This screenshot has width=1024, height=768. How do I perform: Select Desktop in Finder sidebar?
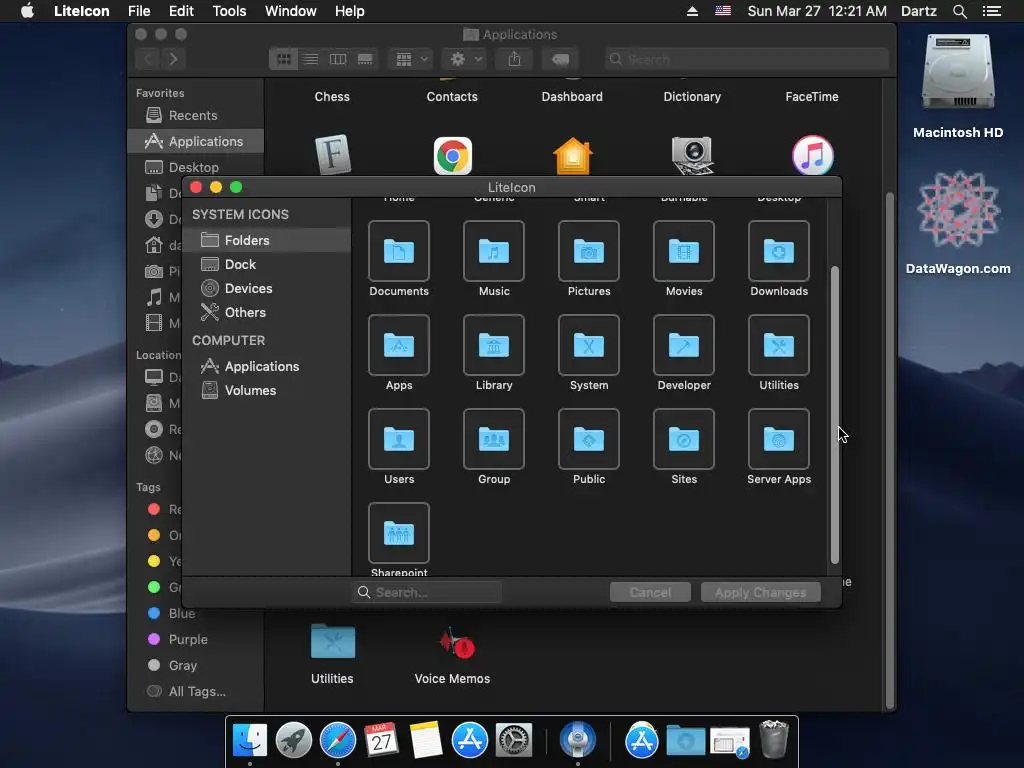coord(196,167)
